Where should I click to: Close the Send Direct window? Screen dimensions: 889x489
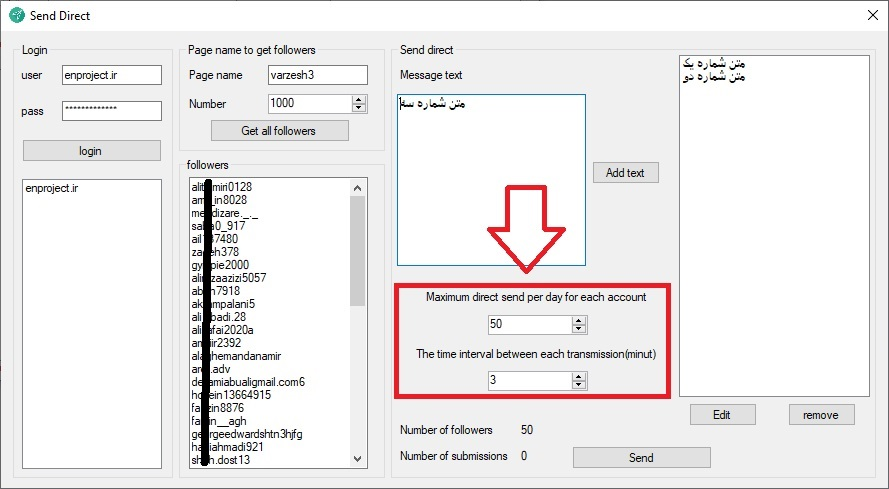(865, 14)
